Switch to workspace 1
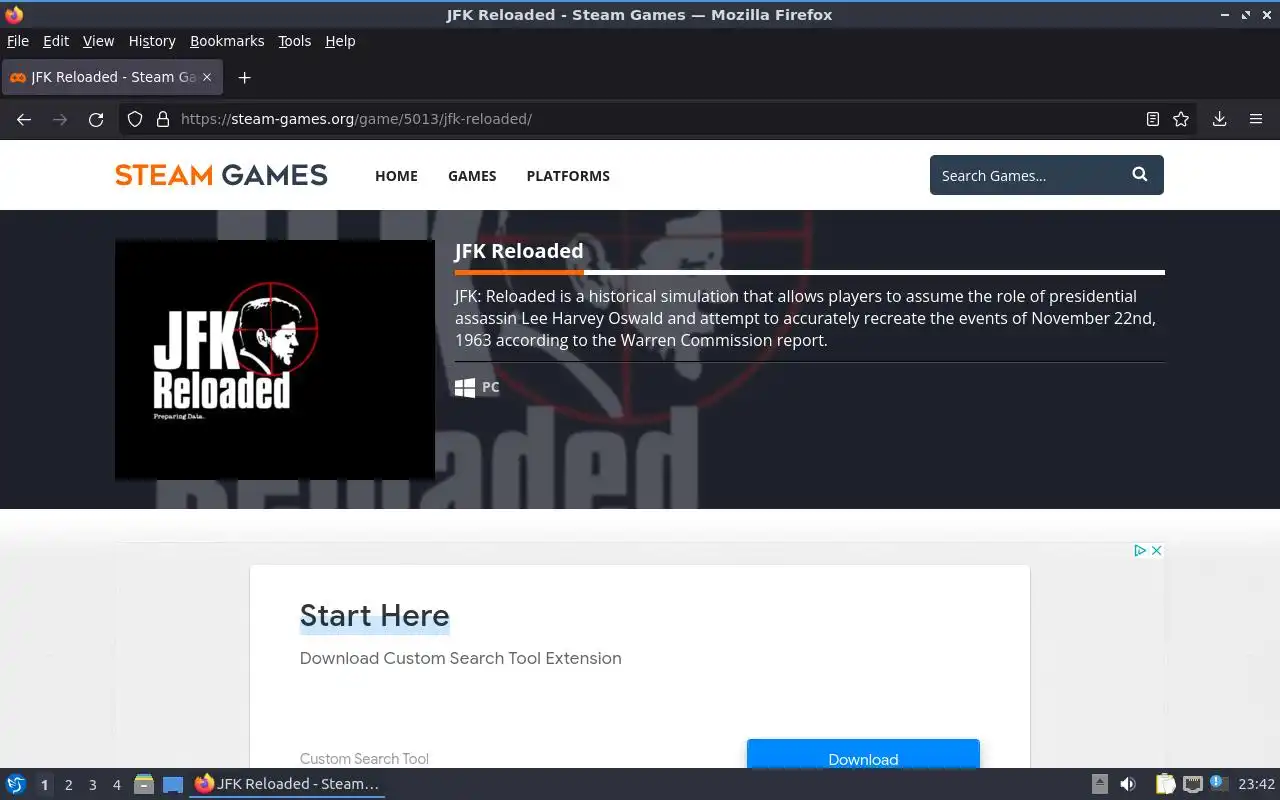The height and width of the screenshot is (800, 1280). click(x=44, y=785)
